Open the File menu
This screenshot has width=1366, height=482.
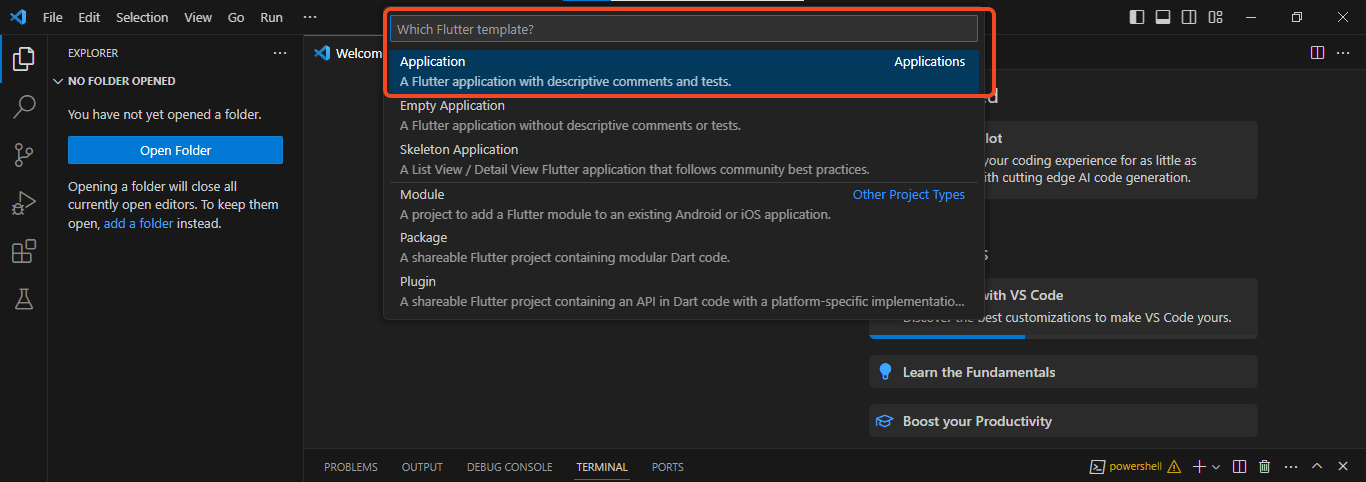click(53, 17)
